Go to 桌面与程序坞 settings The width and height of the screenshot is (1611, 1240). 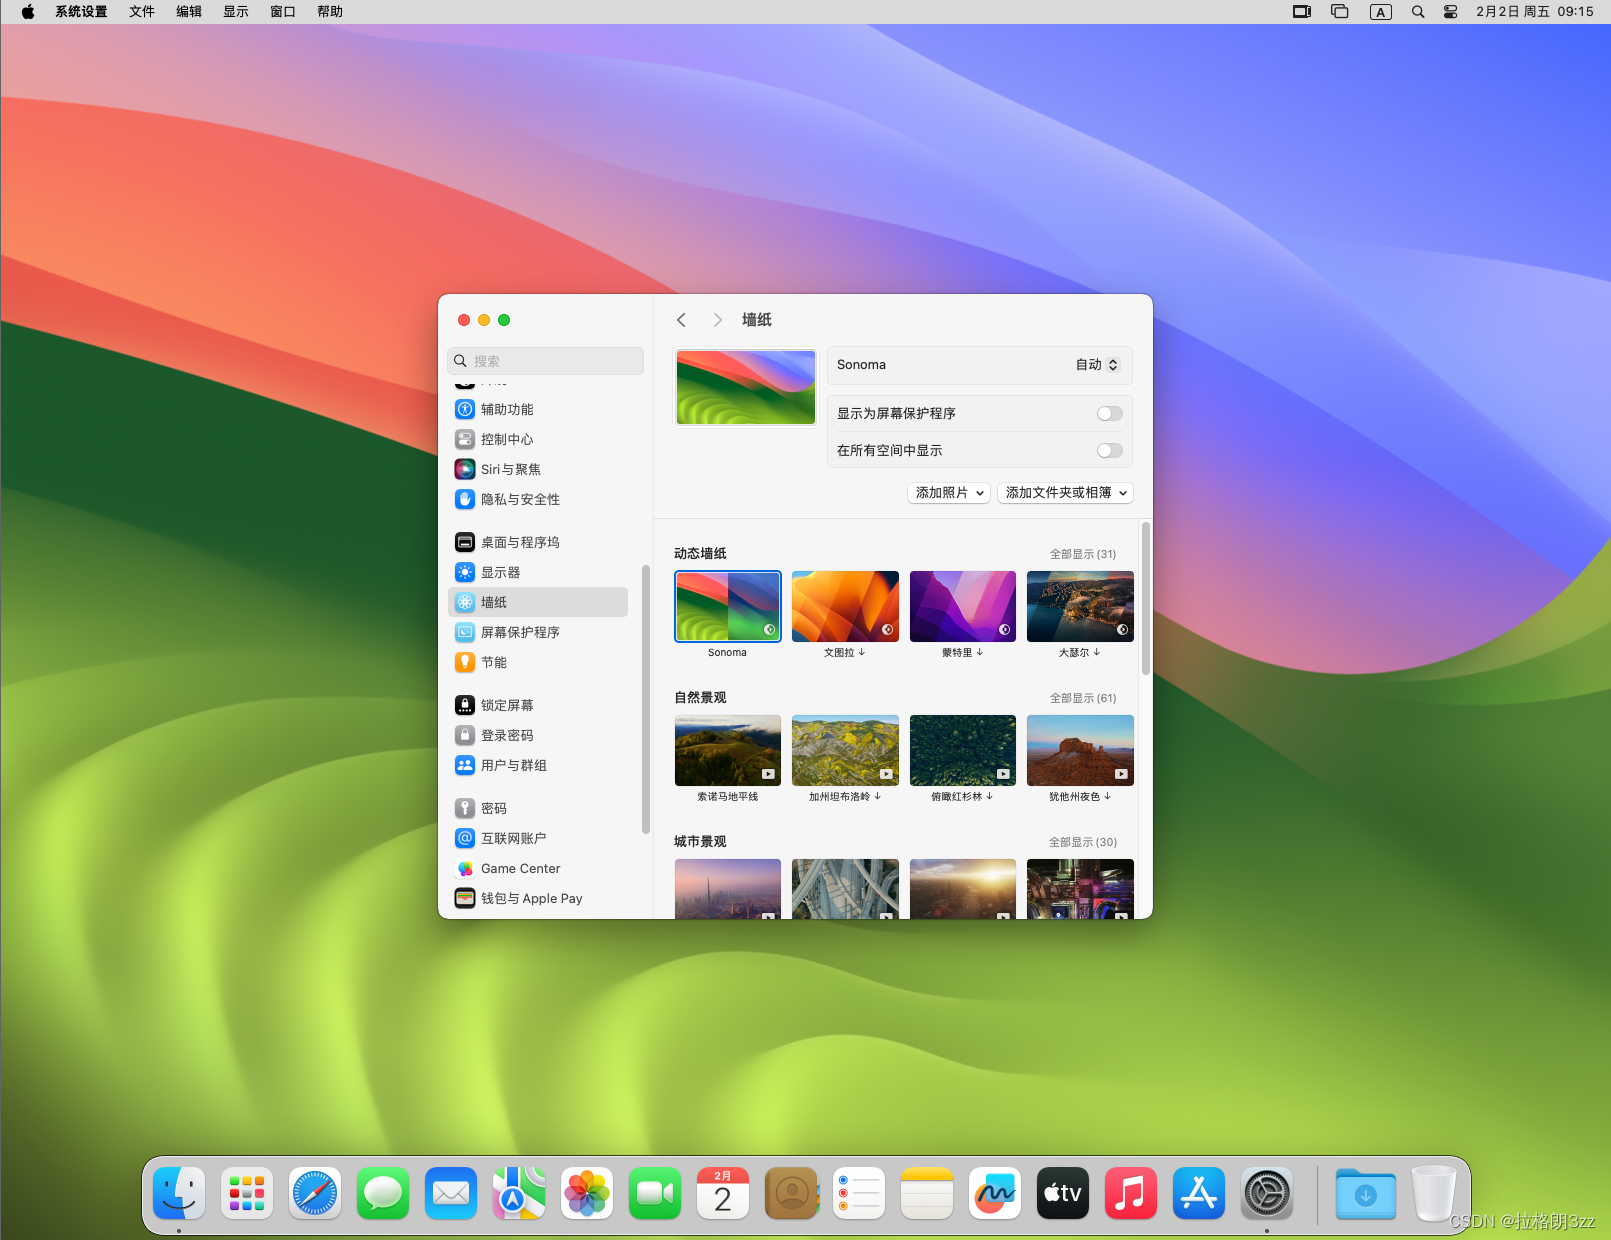pyautogui.click(x=538, y=542)
